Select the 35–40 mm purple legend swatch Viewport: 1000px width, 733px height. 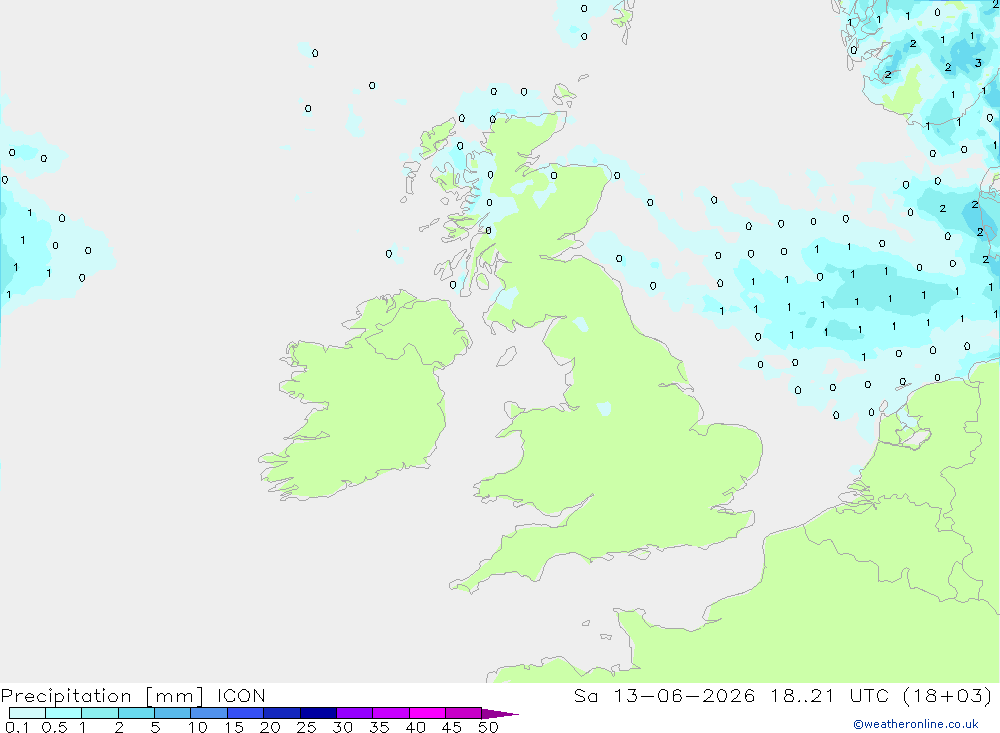(x=390, y=713)
